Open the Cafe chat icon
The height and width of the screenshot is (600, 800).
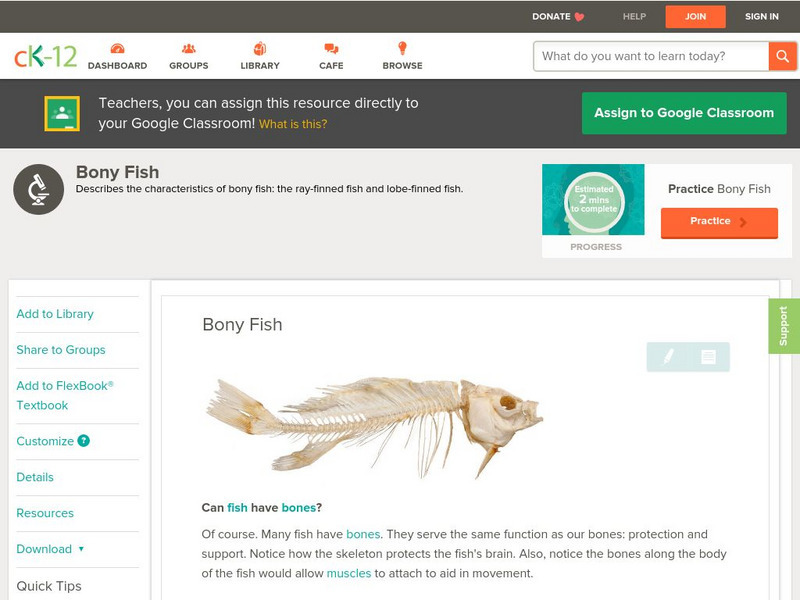[x=331, y=49]
